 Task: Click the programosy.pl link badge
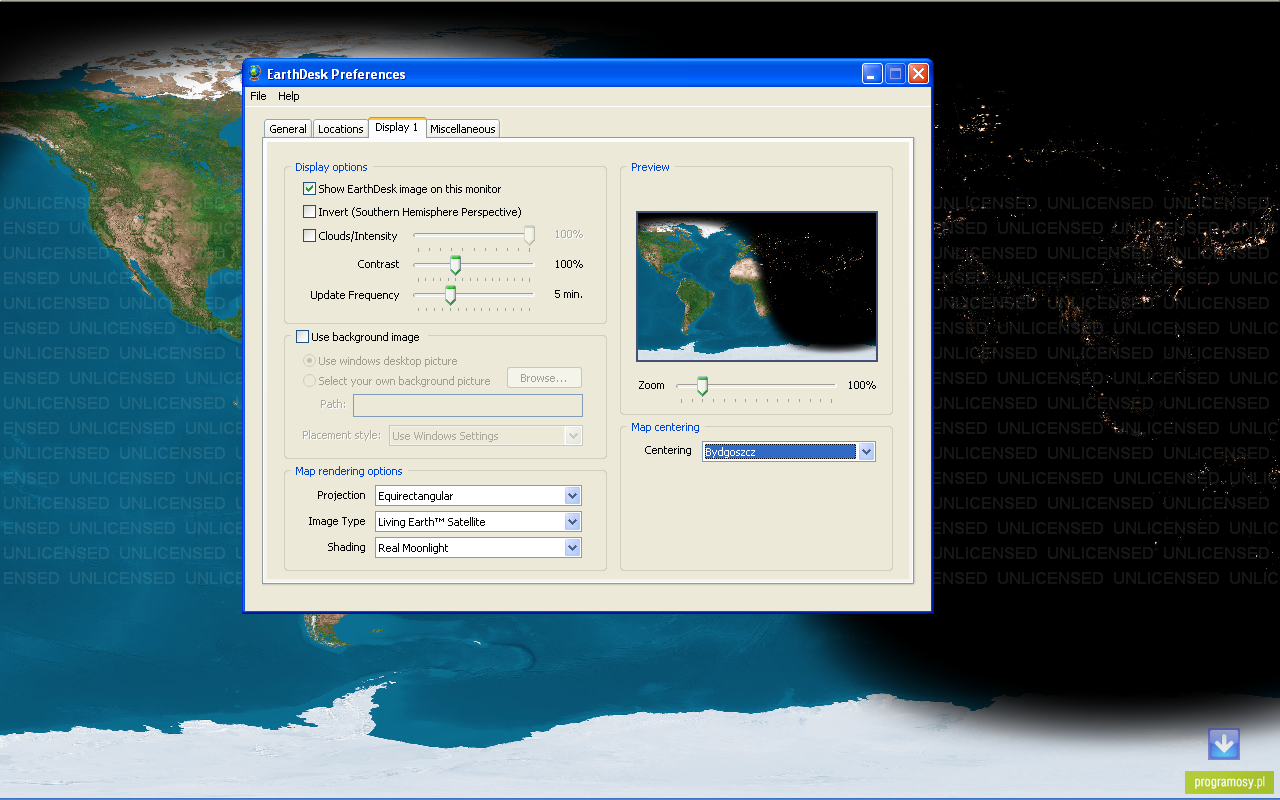(x=1229, y=782)
